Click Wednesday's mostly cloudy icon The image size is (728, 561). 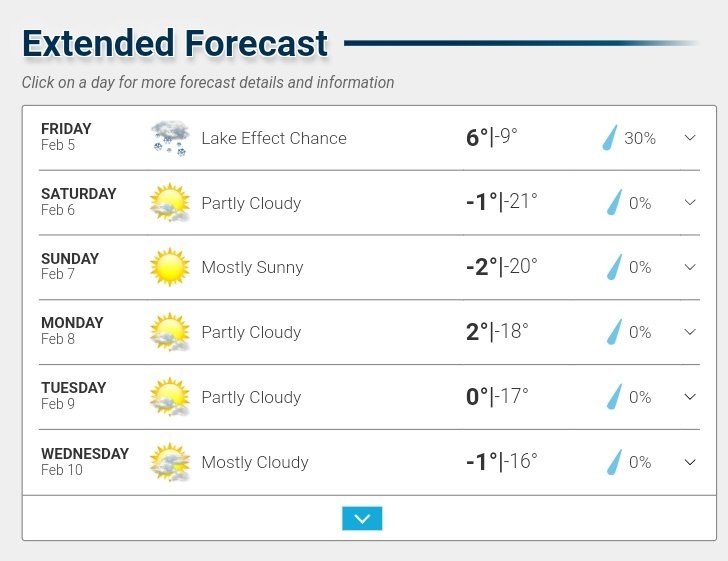[170, 462]
